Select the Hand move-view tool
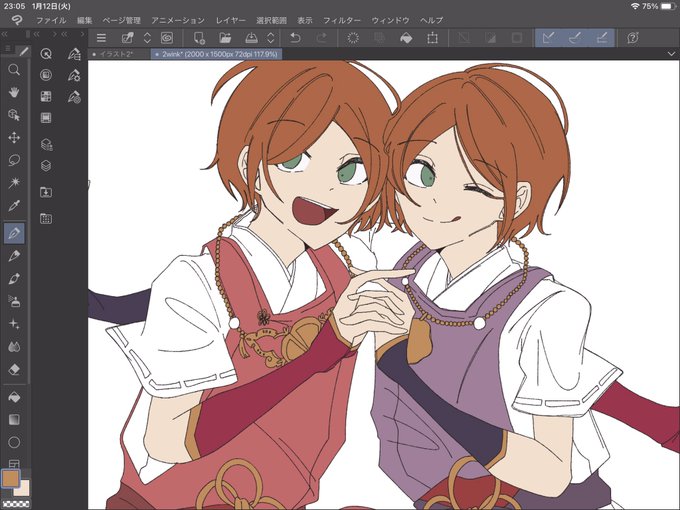The height and width of the screenshot is (510, 680). coord(14,92)
